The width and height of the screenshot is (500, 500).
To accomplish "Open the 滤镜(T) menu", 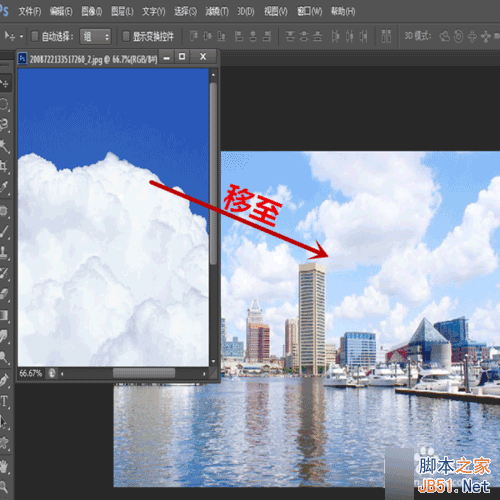I will click(217, 12).
